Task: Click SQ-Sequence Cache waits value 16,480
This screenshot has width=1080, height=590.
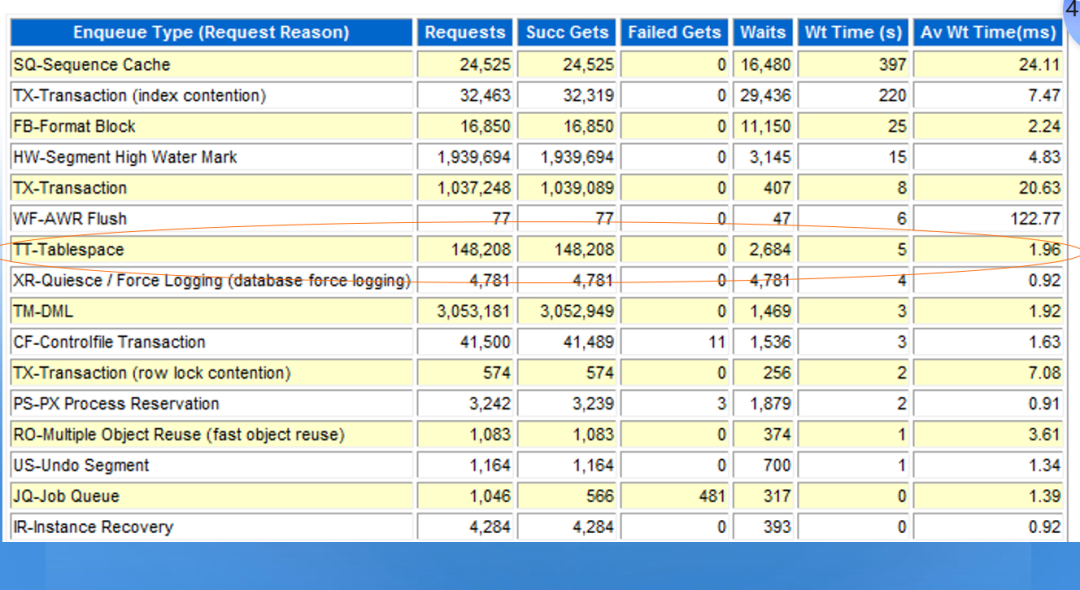Action: pos(766,65)
